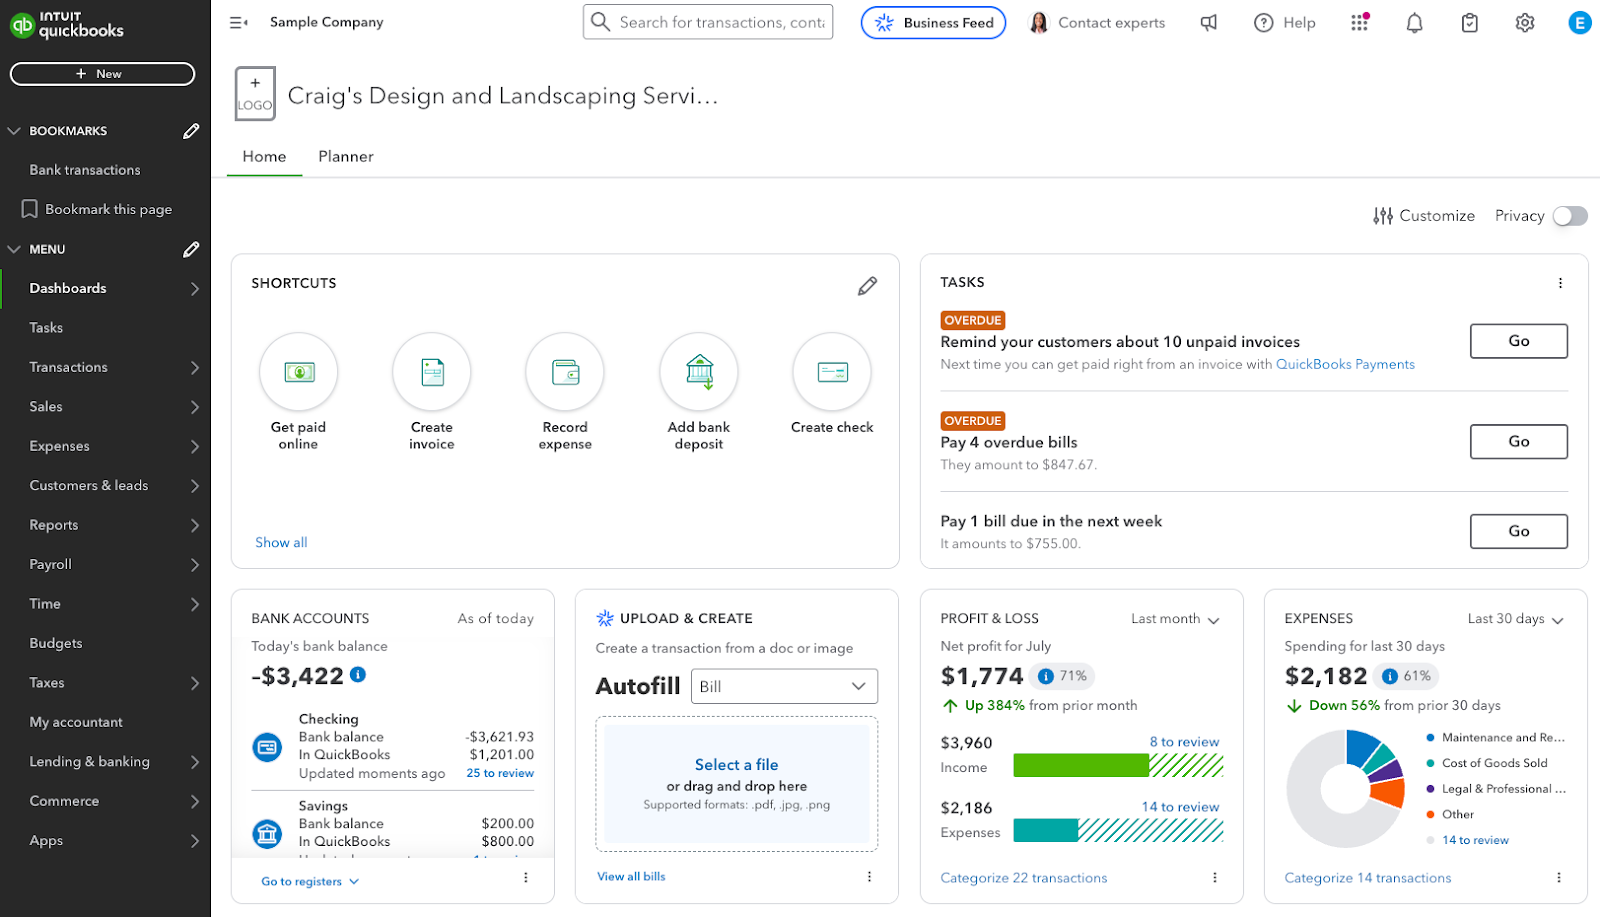Open the user profile avatar E

(1579, 22)
